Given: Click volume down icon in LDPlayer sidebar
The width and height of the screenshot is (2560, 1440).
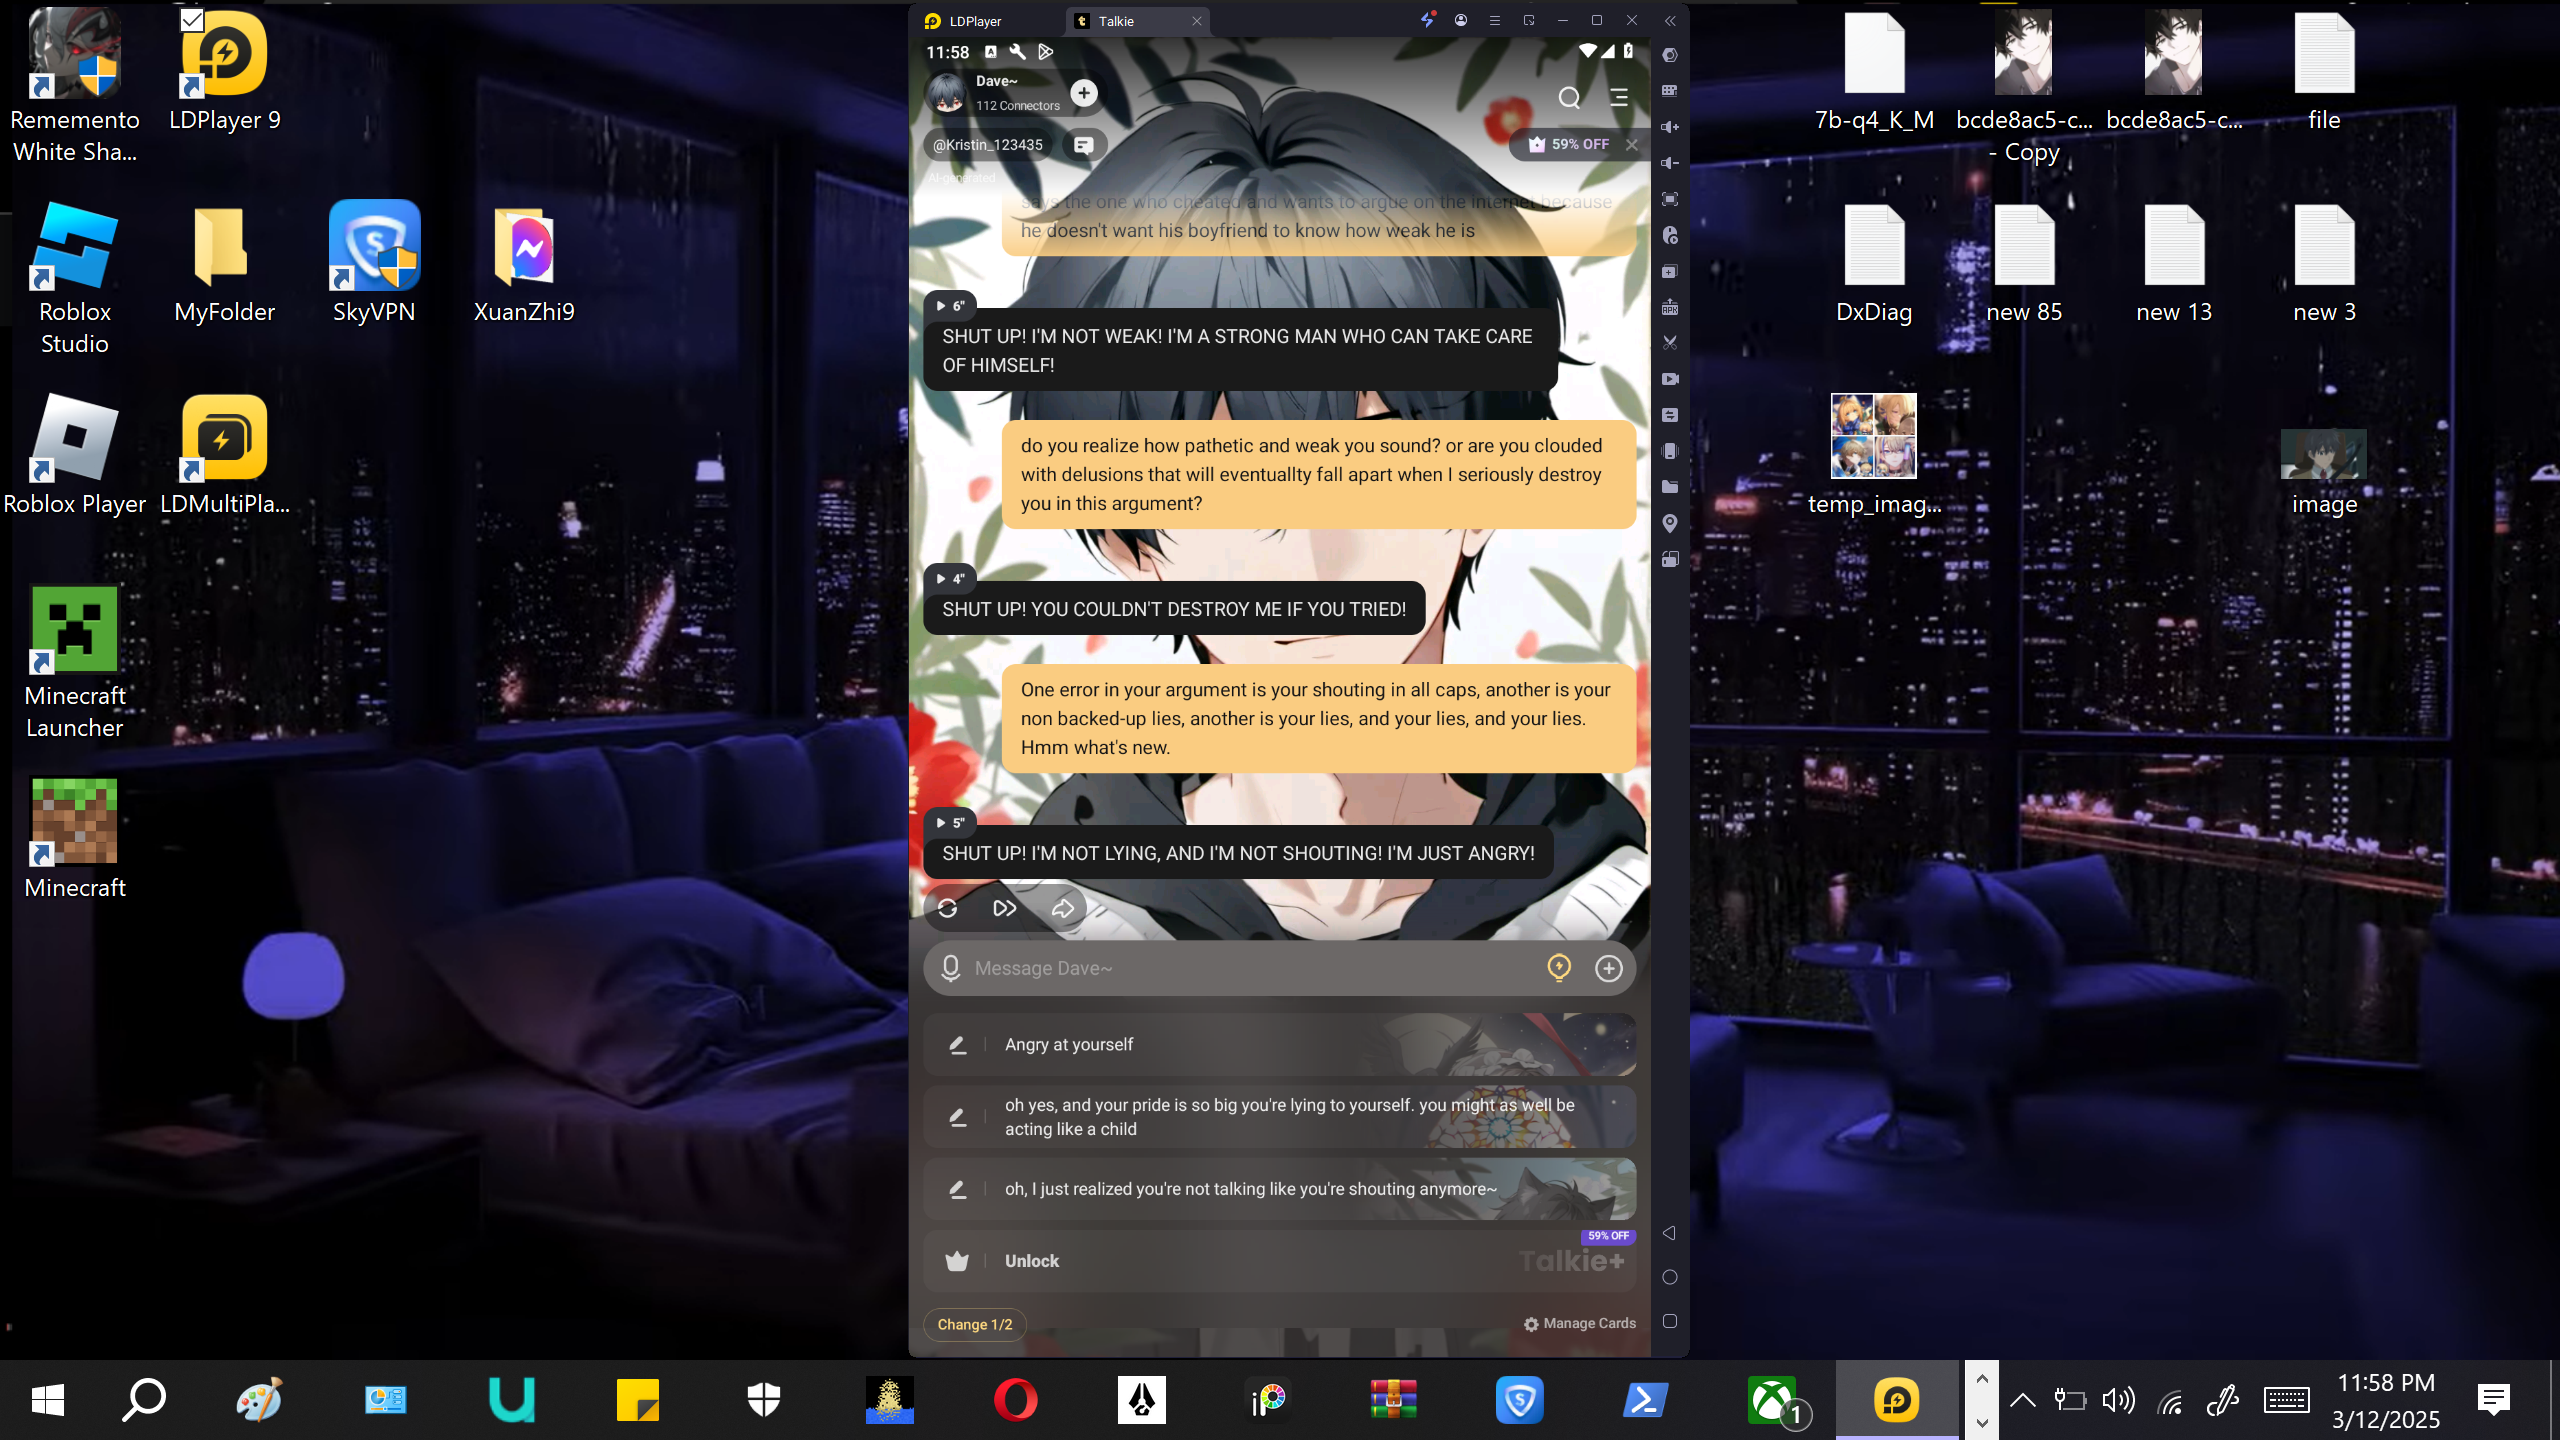Looking at the screenshot, I should (1669, 163).
